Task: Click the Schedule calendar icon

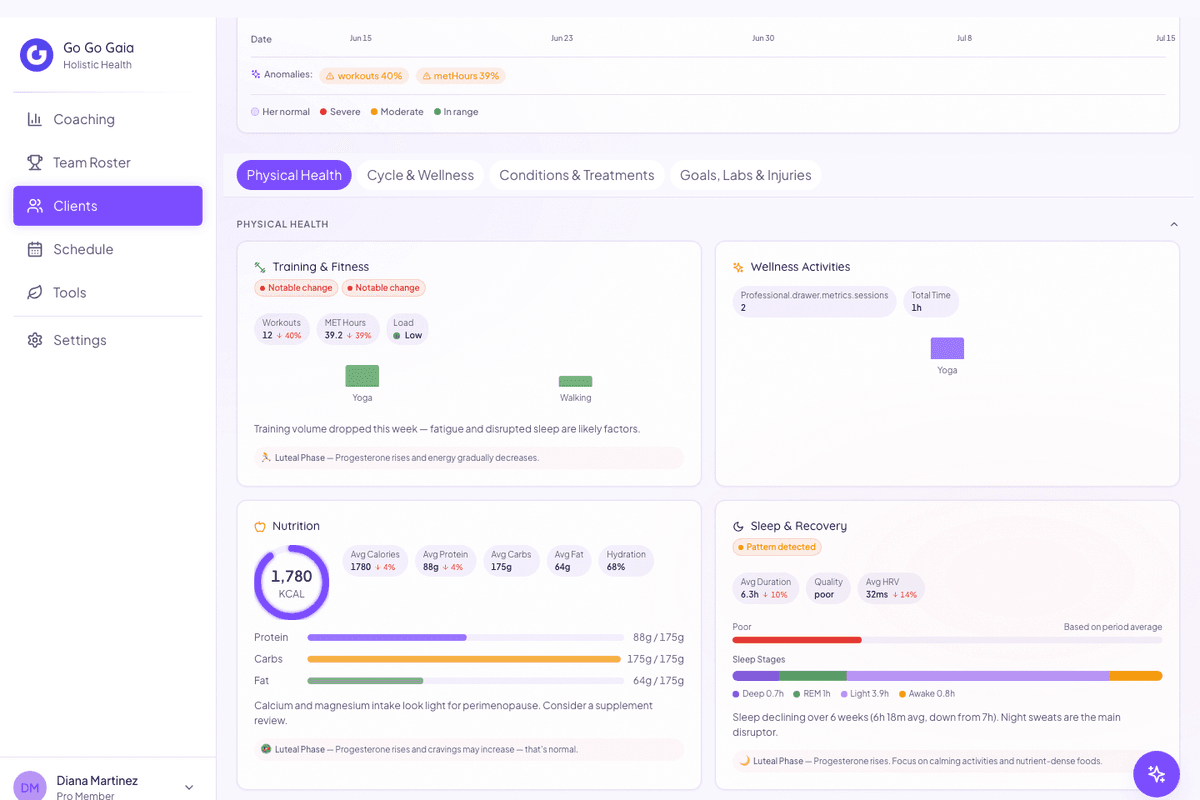Action: tap(34, 249)
